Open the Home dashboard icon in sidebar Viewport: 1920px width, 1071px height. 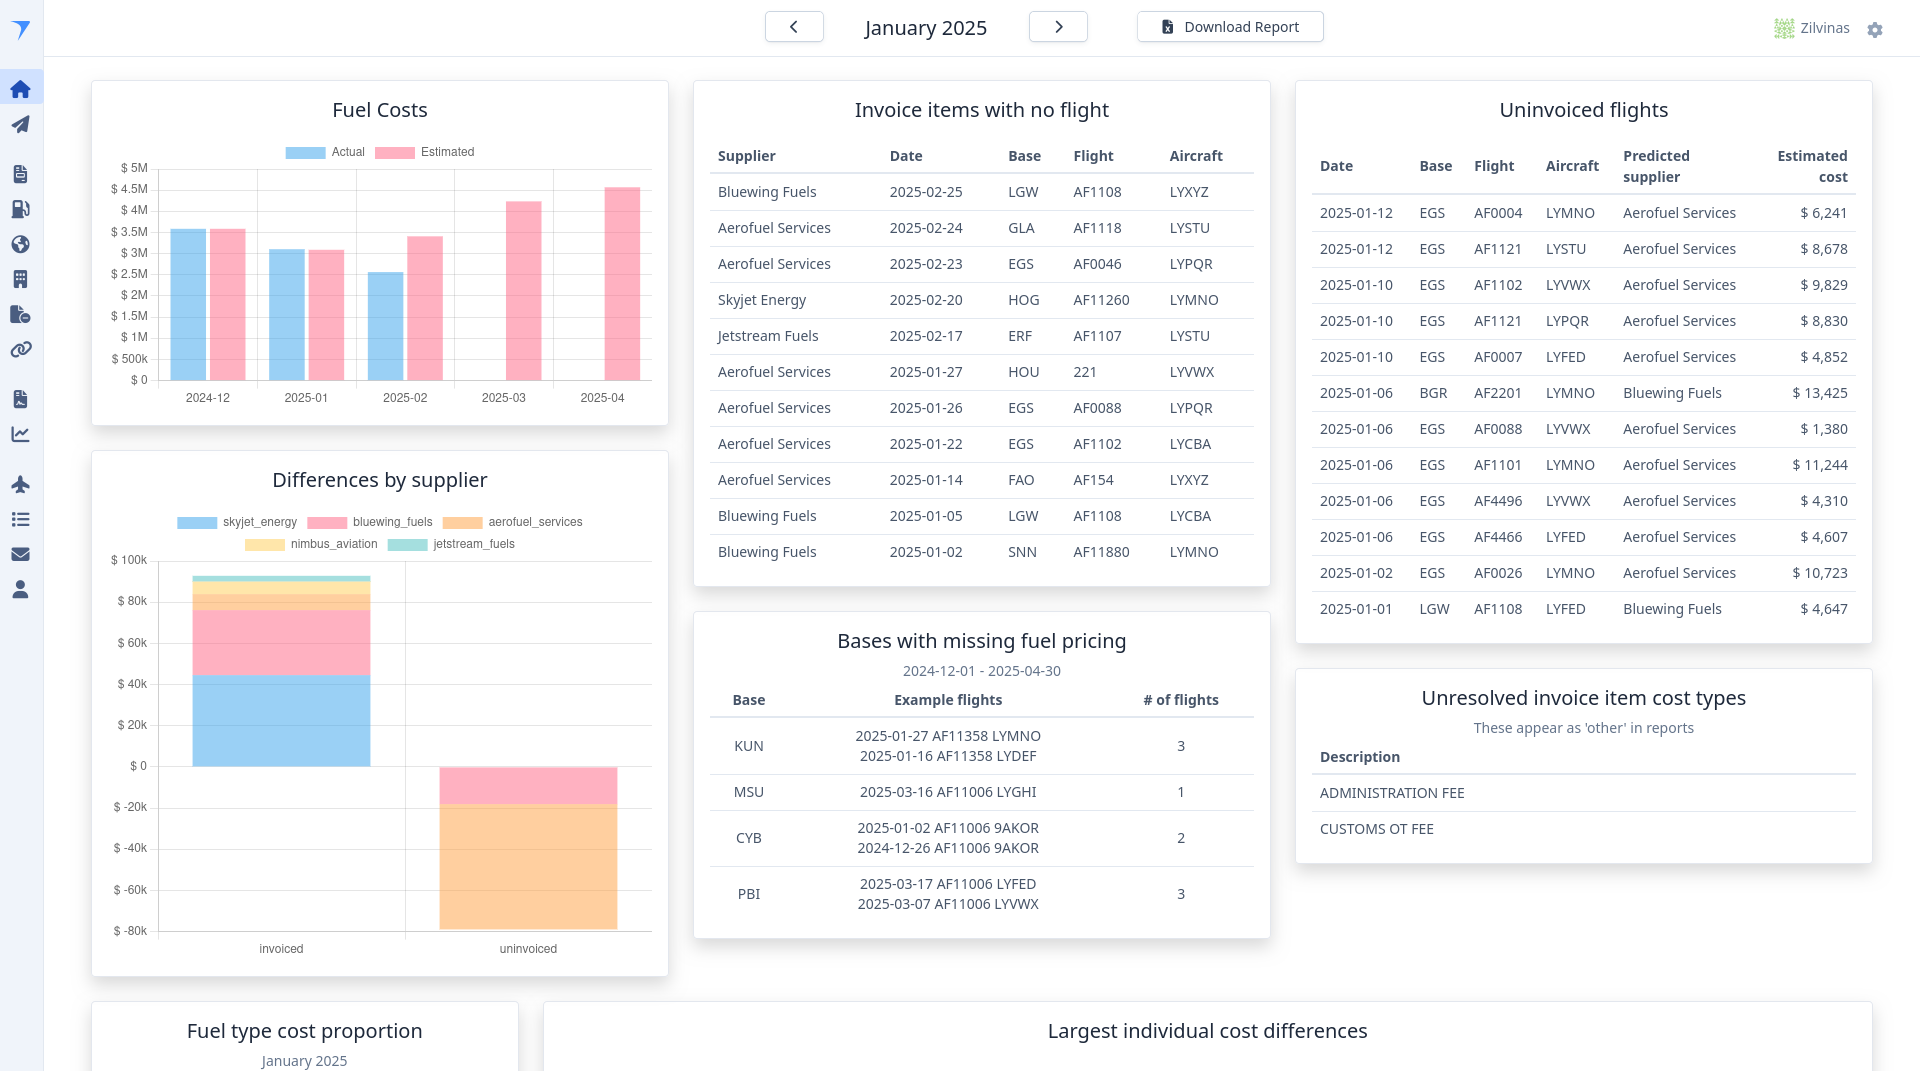(x=21, y=87)
